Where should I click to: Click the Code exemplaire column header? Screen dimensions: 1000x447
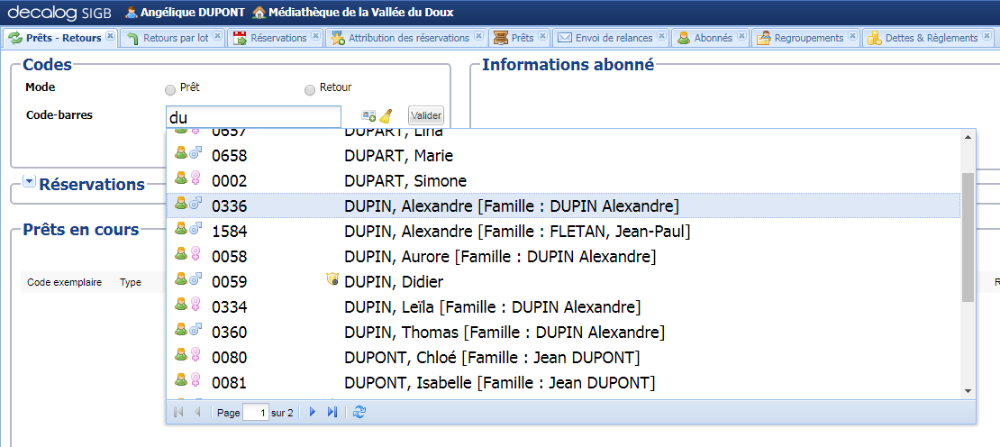click(x=64, y=282)
